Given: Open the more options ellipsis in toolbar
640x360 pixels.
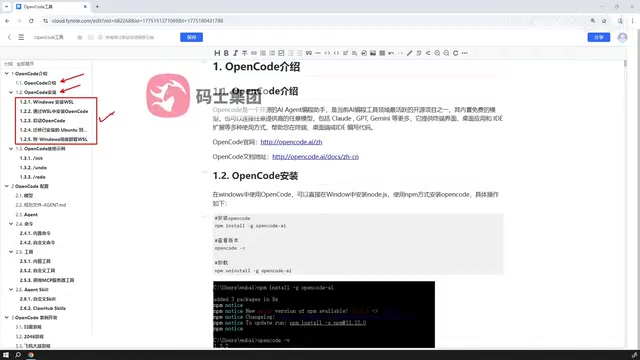Looking at the screenshot, I should (464, 53).
